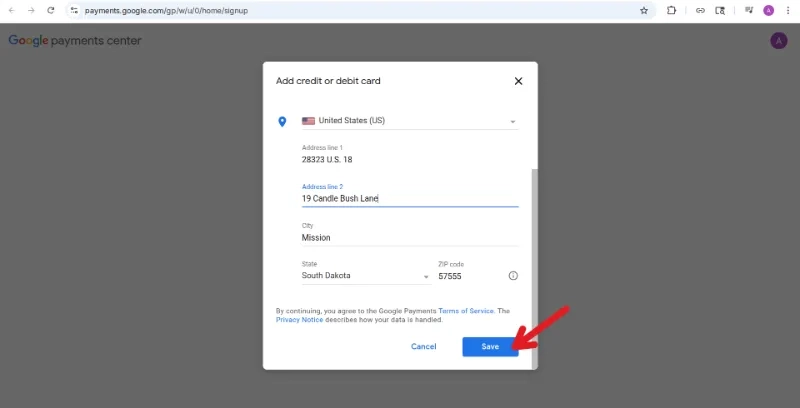The height and width of the screenshot is (408, 800).
Task: Open the browser extensions puzzle icon
Action: (x=671, y=10)
